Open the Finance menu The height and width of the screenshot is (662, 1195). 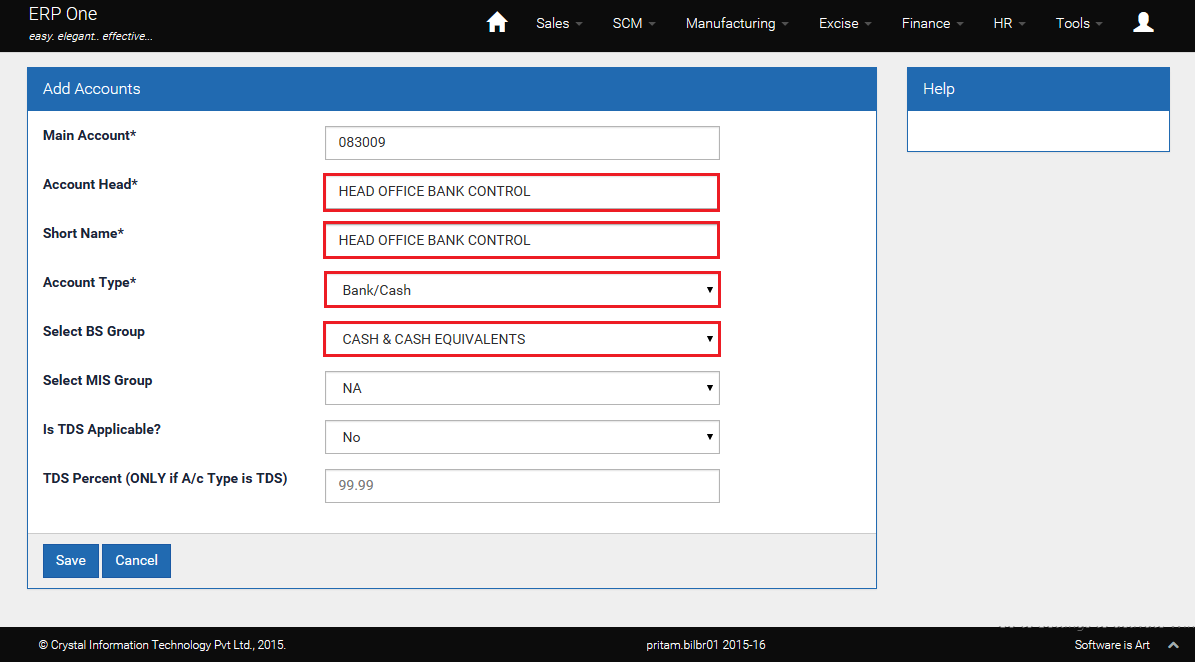pos(933,24)
